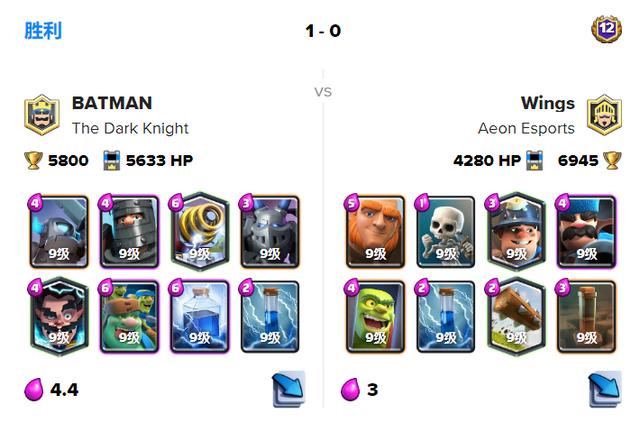The width and height of the screenshot is (640, 432).
Task: Select the Earthquake spell card
Action: [x=587, y=316]
